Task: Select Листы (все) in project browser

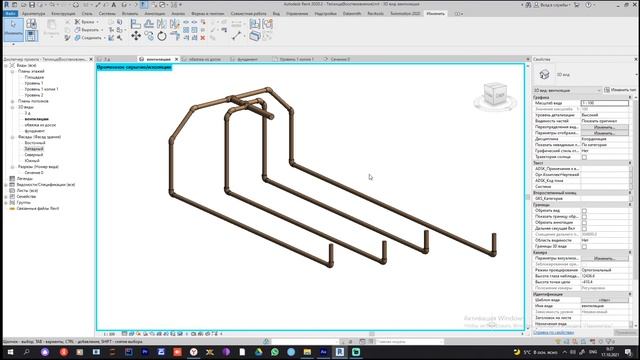Action: (x=27, y=191)
